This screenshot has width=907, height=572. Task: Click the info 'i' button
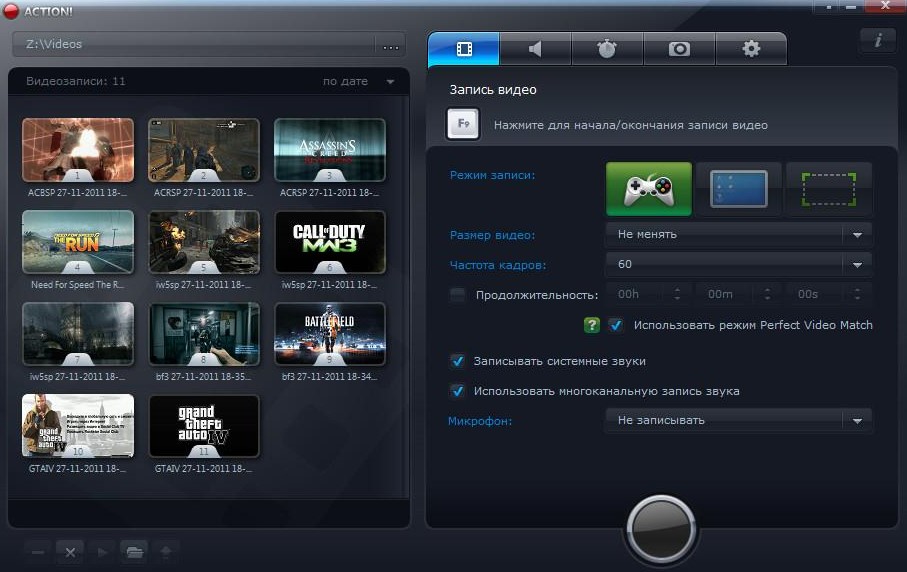[x=877, y=40]
